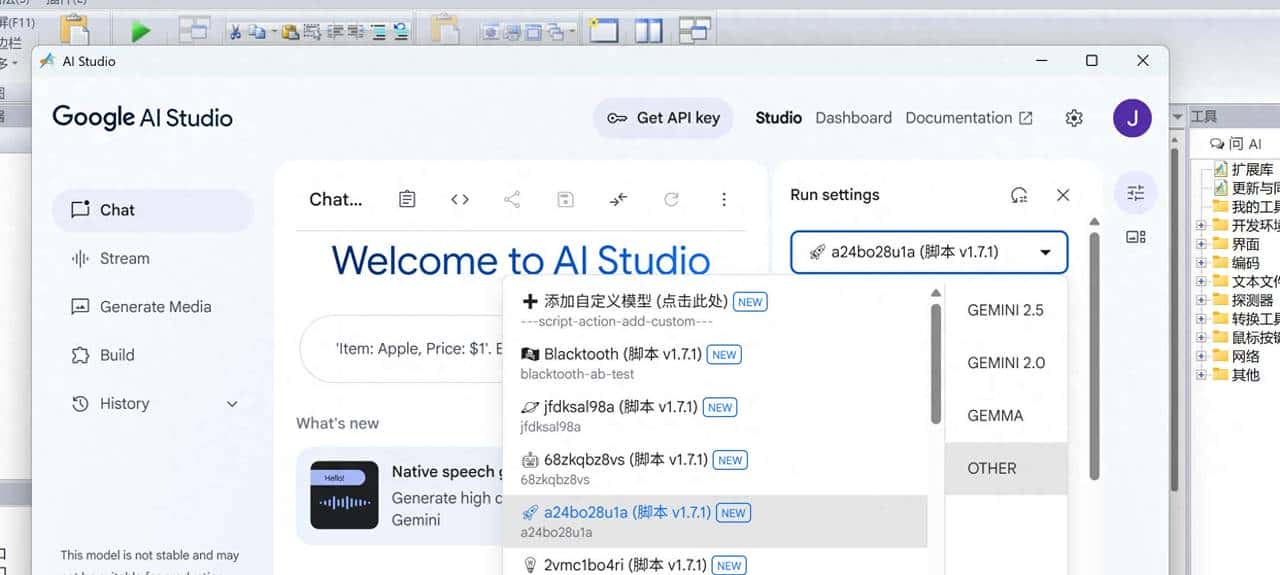
Task: Click the copy icon in the background toolbar
Action: [257, 32]
